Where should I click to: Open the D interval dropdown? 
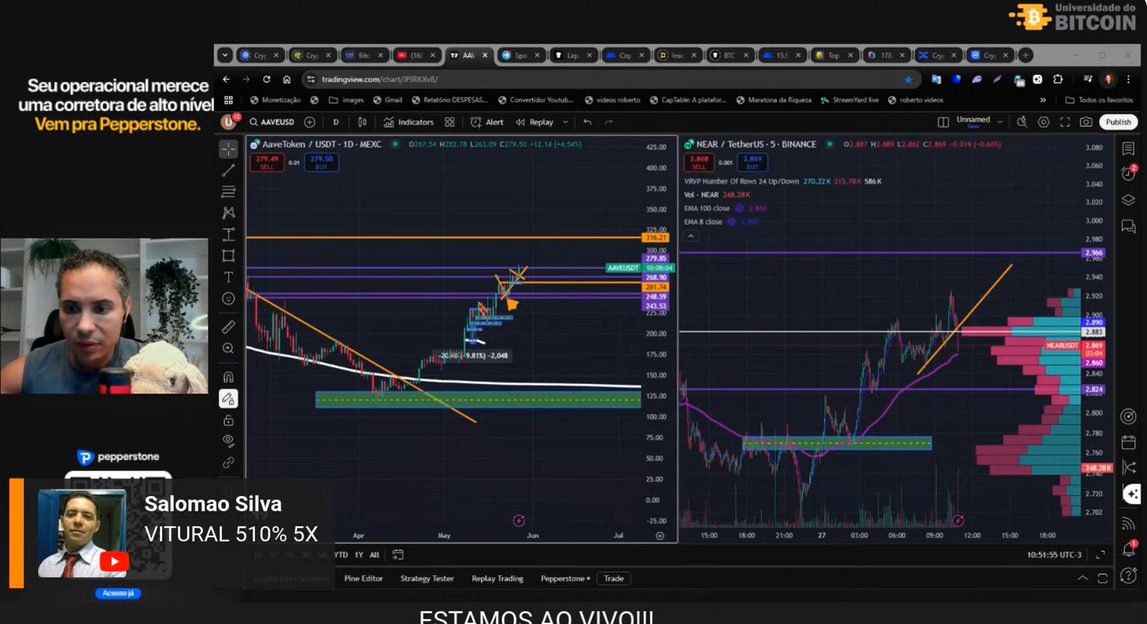click(x=337, y=122)
